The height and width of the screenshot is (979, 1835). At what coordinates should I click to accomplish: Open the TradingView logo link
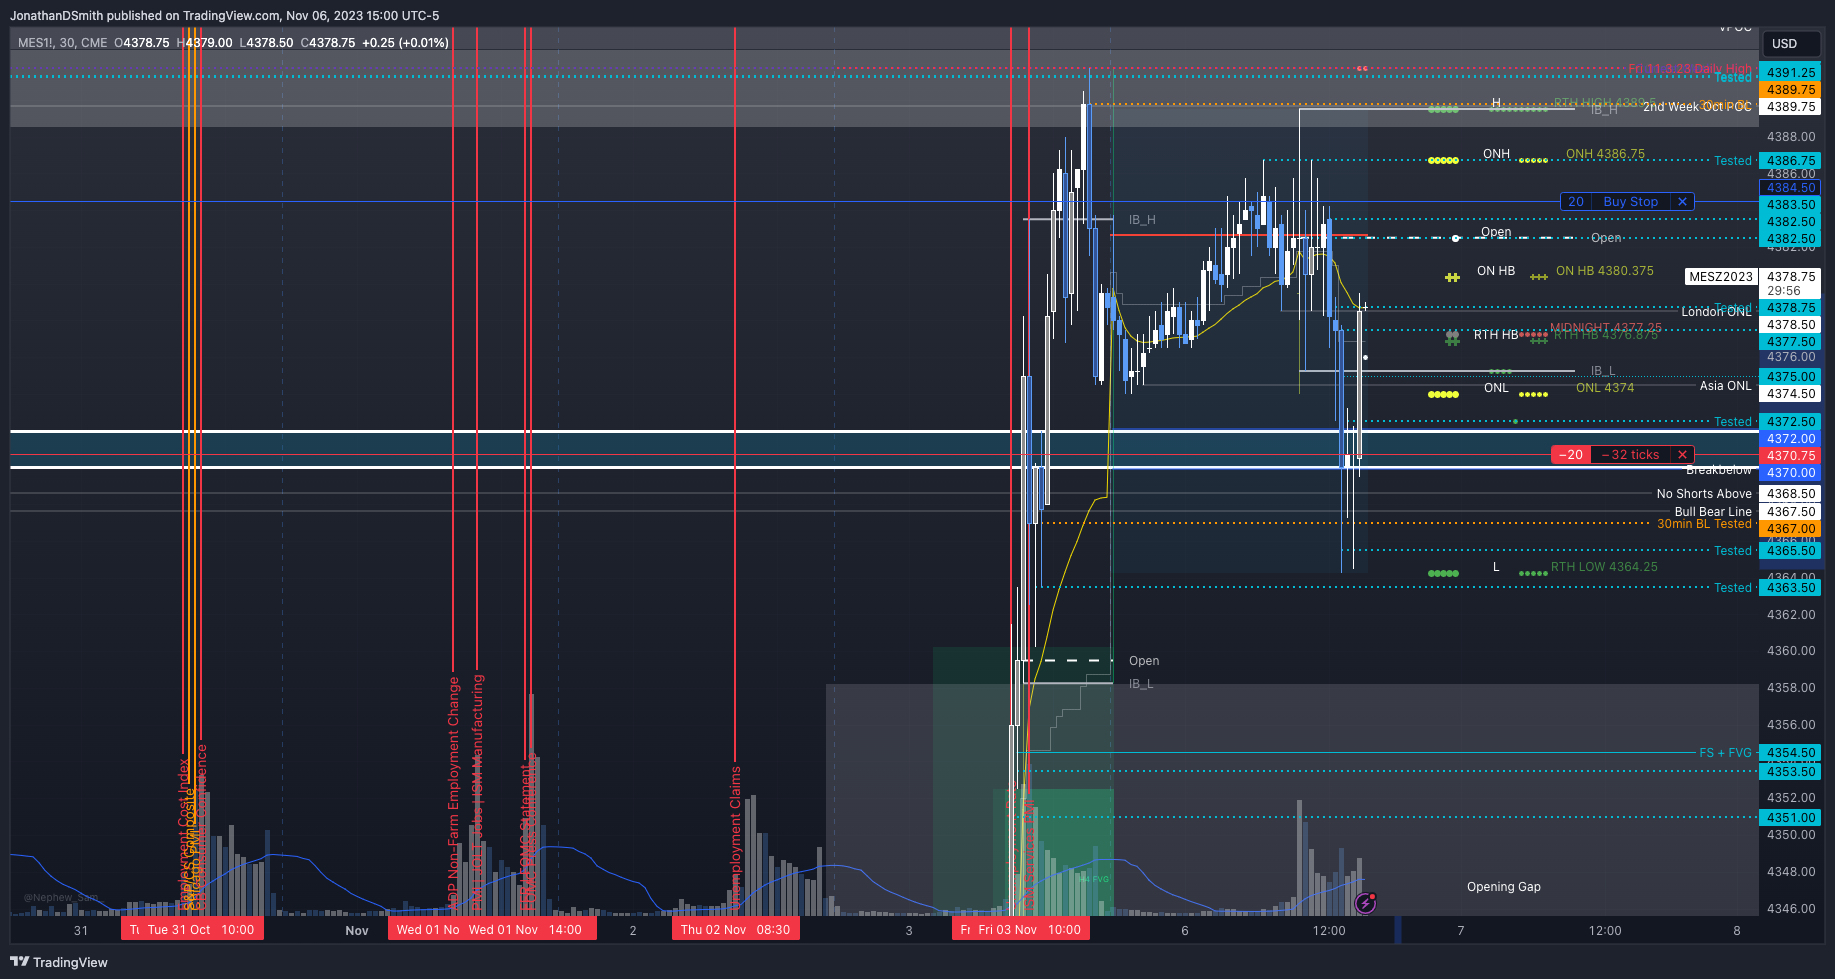point(59,962)
